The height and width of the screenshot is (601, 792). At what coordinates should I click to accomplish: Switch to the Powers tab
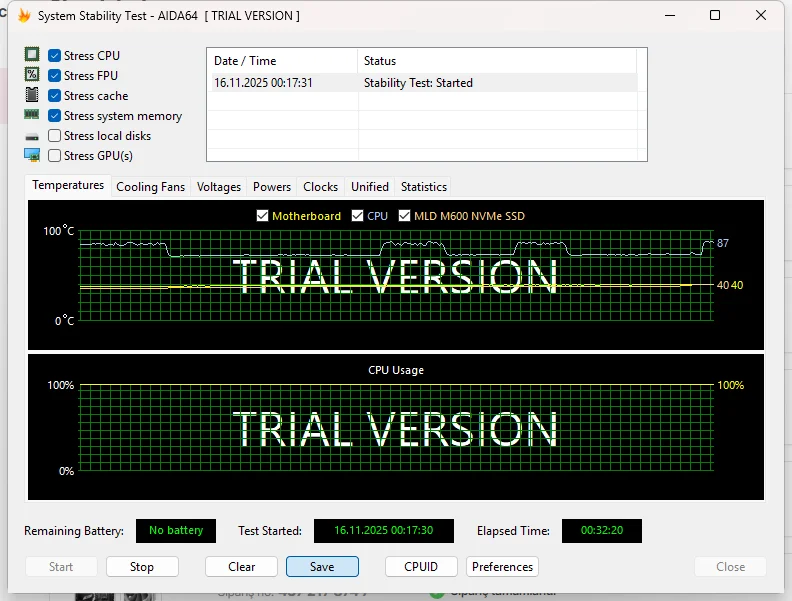[x=272, y=187]
